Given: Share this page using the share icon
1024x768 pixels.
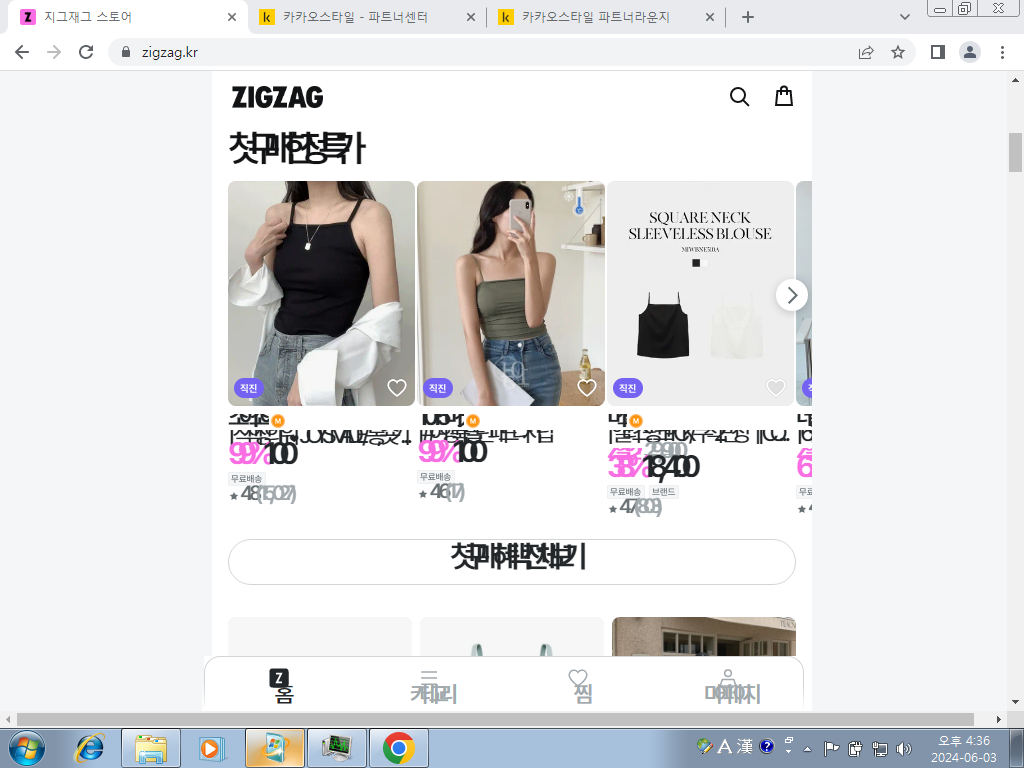Looking at the screenshot, I should point(866,52).
